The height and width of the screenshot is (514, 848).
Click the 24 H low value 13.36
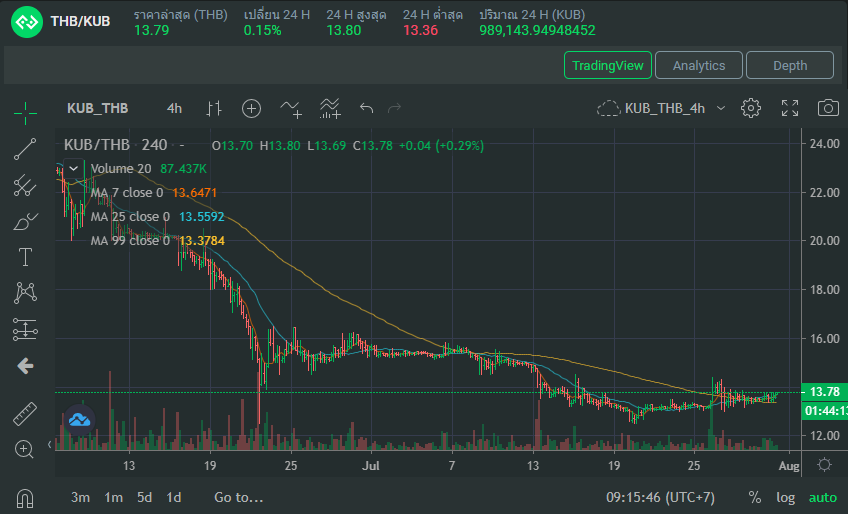tap(420, 30)
